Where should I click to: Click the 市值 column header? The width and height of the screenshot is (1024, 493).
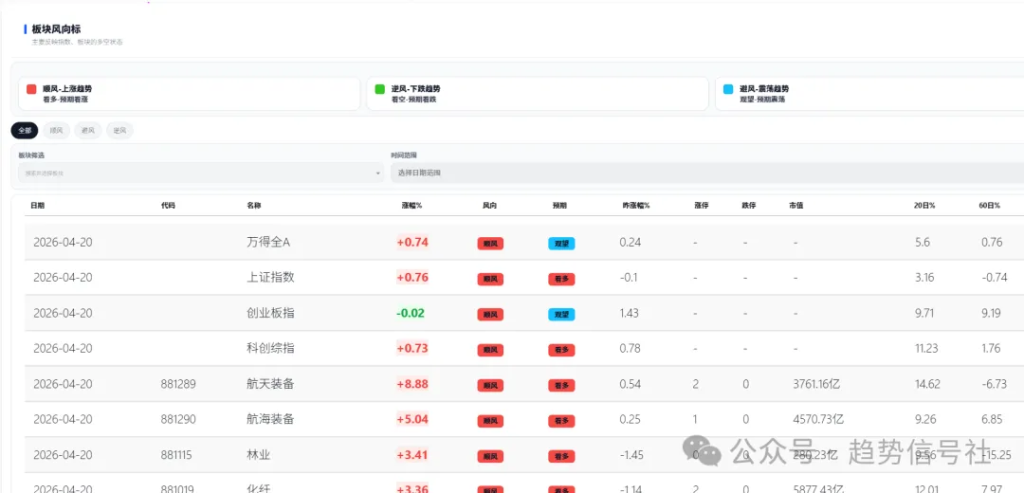tap(796, 206)
